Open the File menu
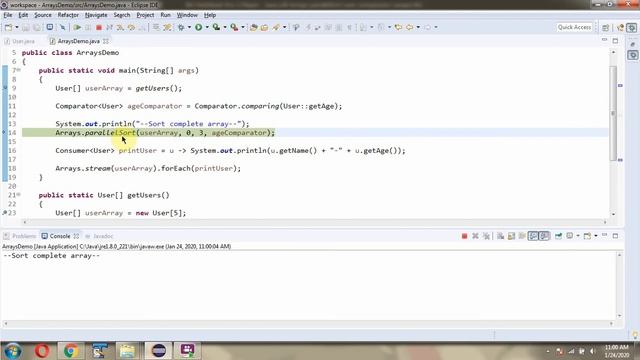This screenshot has height=360, width=640. click(8, 15)
